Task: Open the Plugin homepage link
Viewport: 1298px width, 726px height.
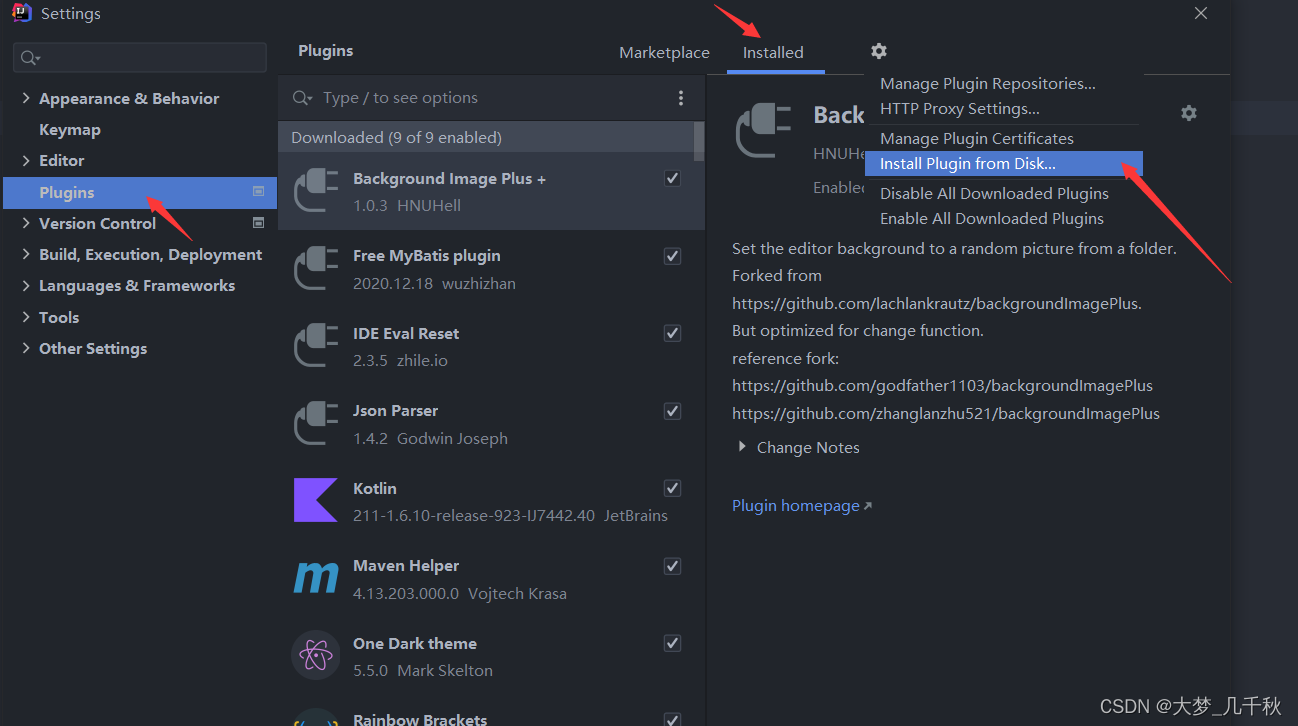Action: pos(802,506)
